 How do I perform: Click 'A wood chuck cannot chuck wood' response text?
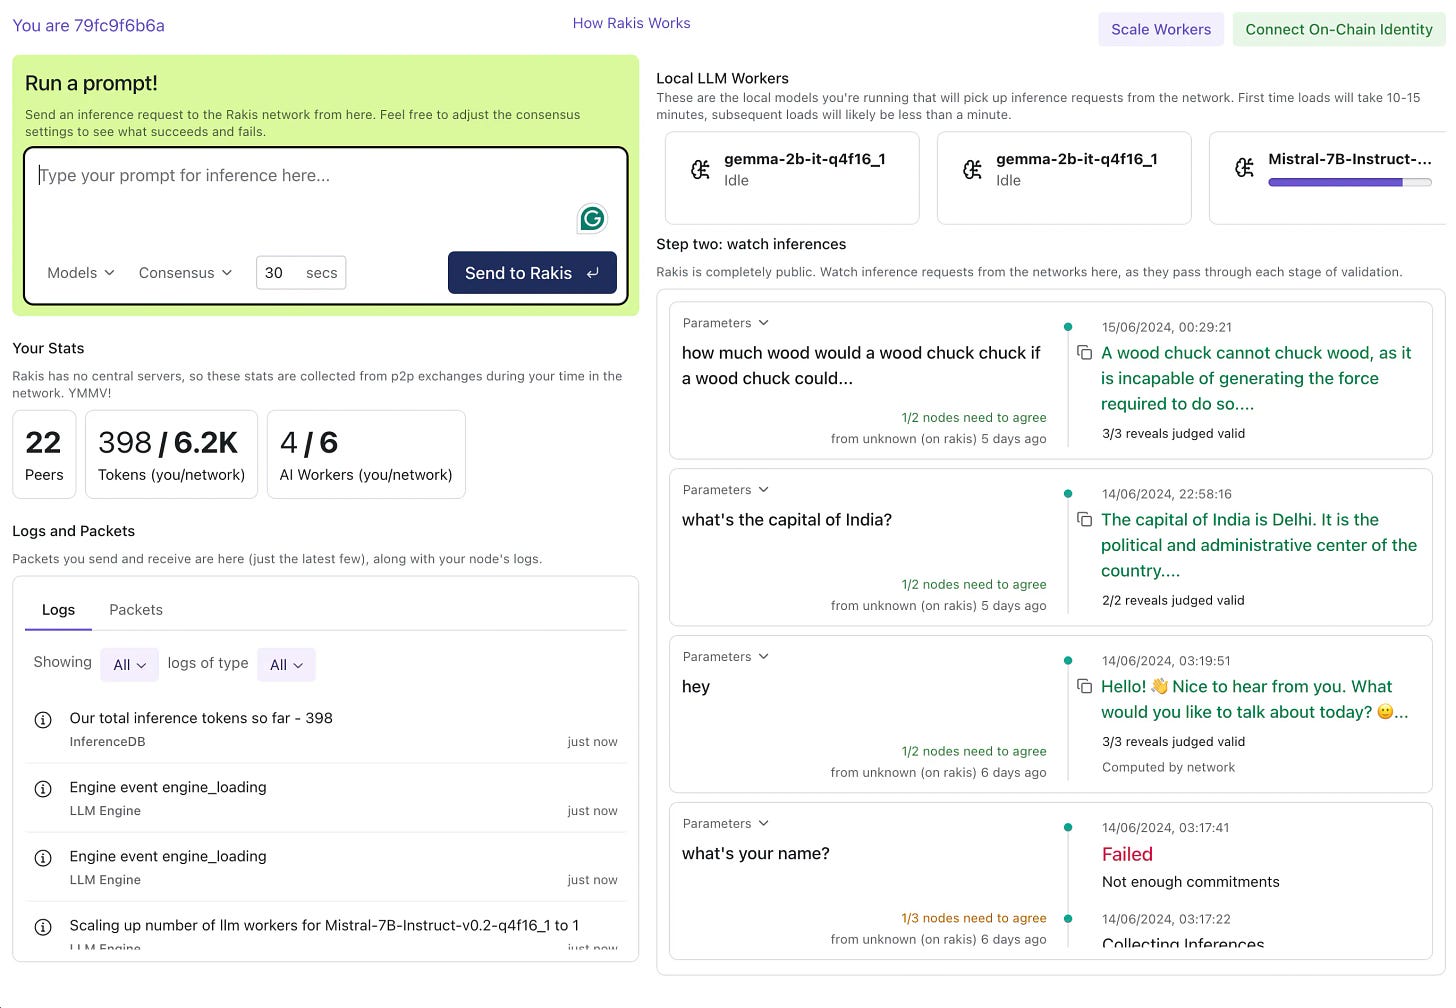pos(1256,379)
